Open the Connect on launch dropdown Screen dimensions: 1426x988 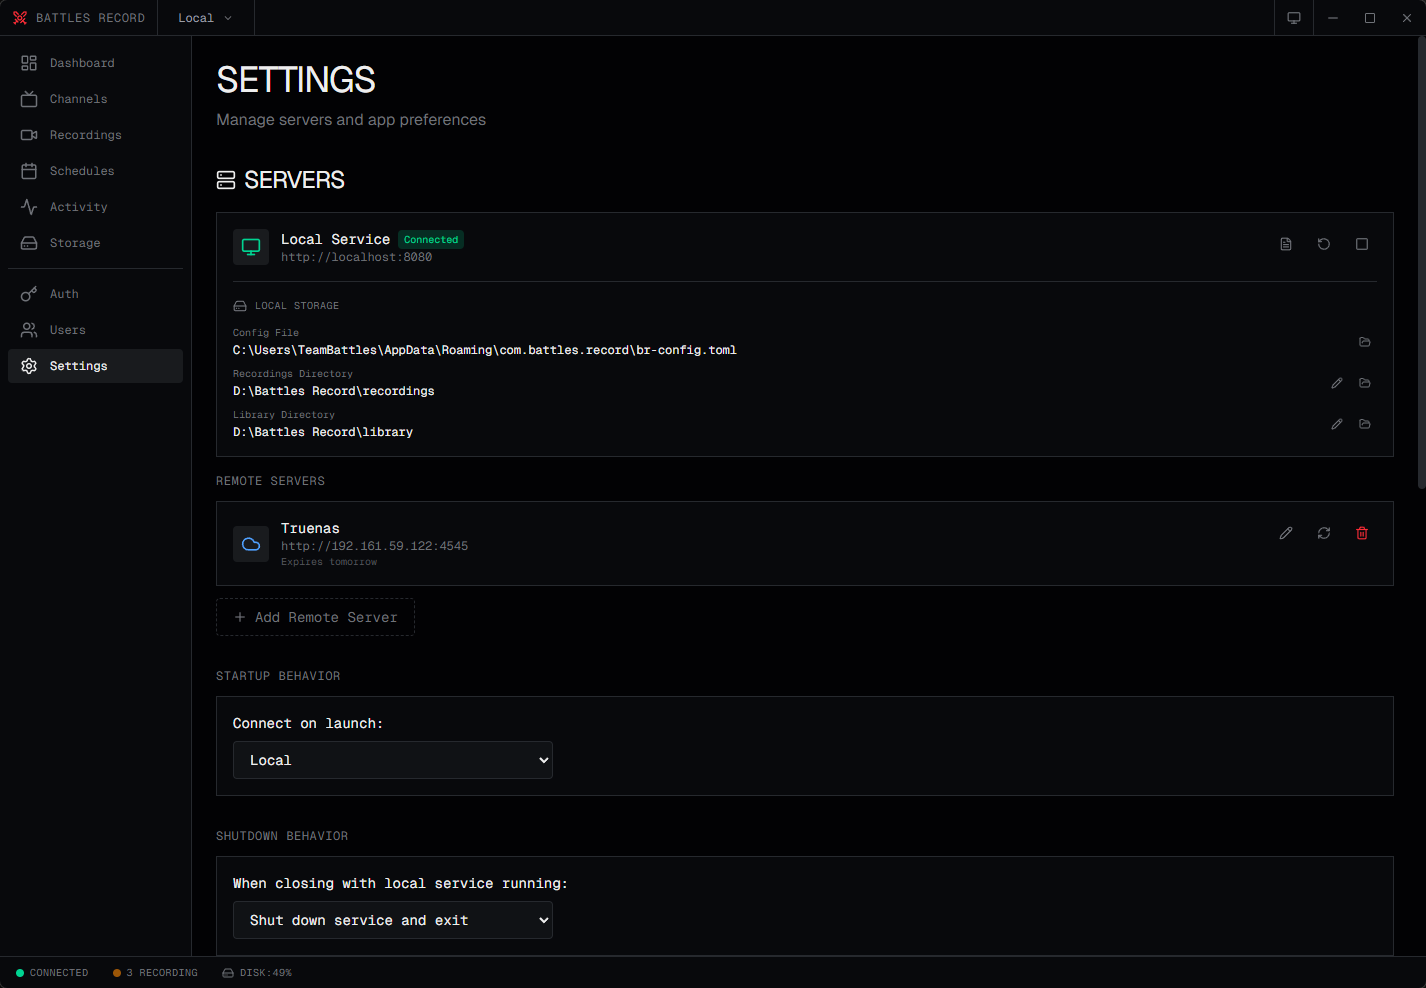[x=392, y=760]
